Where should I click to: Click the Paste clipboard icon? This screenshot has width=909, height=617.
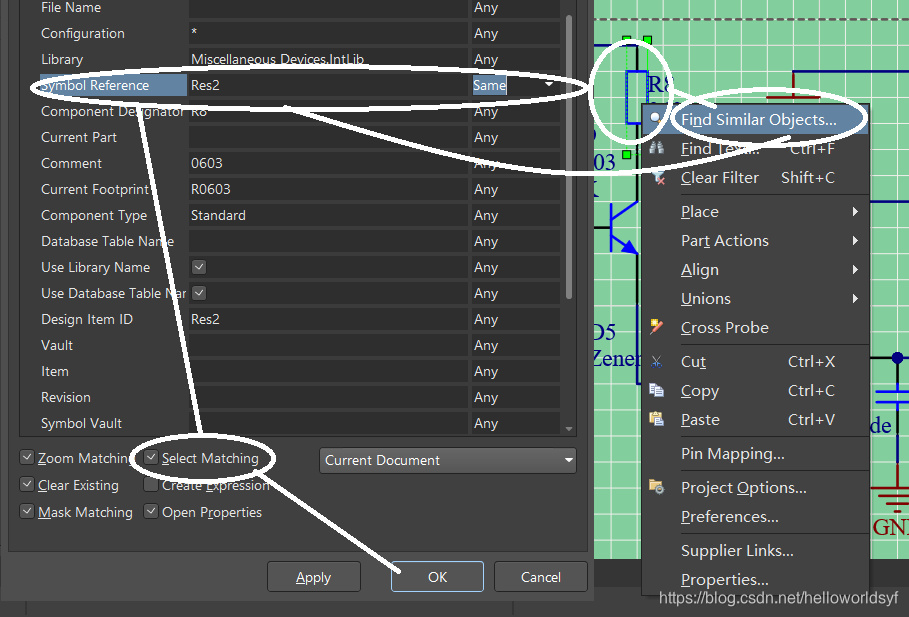[657, 420]
